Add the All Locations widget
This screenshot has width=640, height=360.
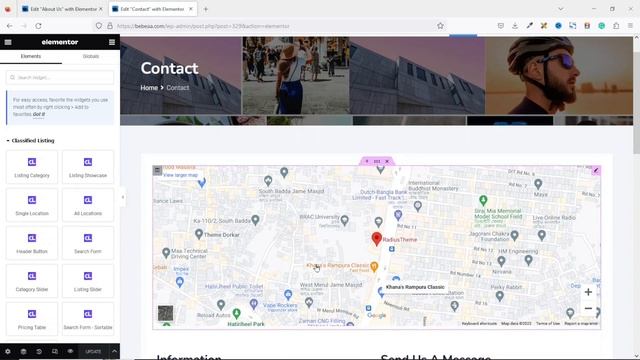tap(88, 205)
